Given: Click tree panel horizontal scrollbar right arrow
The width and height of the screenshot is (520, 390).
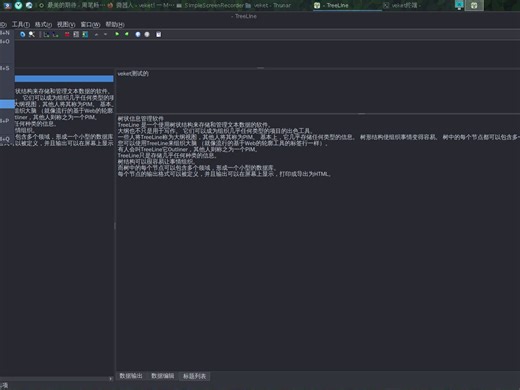Looking at the screenshot, I should pyautogui.click(x=111, y=379).
